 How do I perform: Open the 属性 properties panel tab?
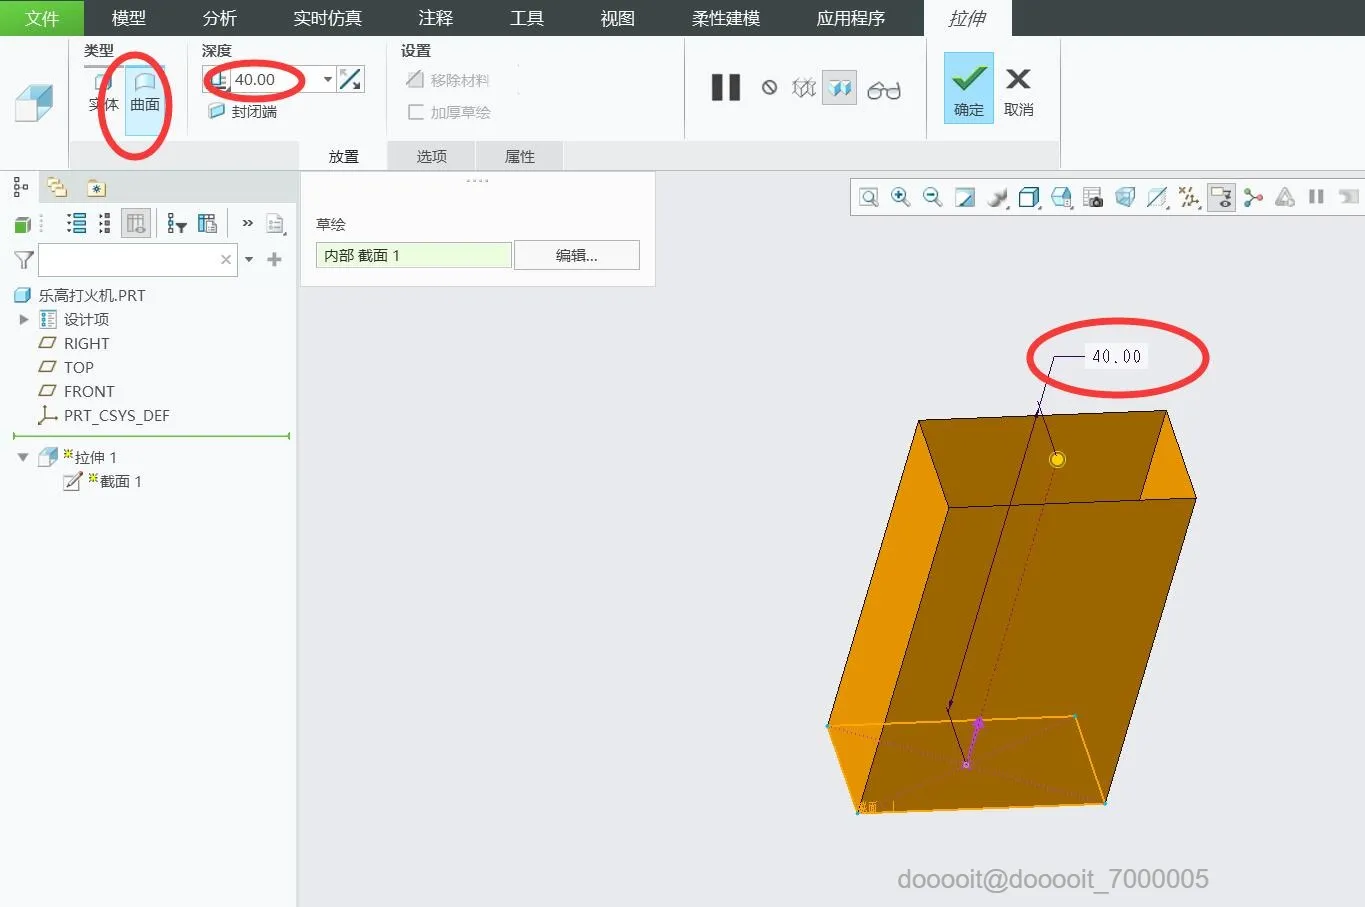(x=520, y=156)
